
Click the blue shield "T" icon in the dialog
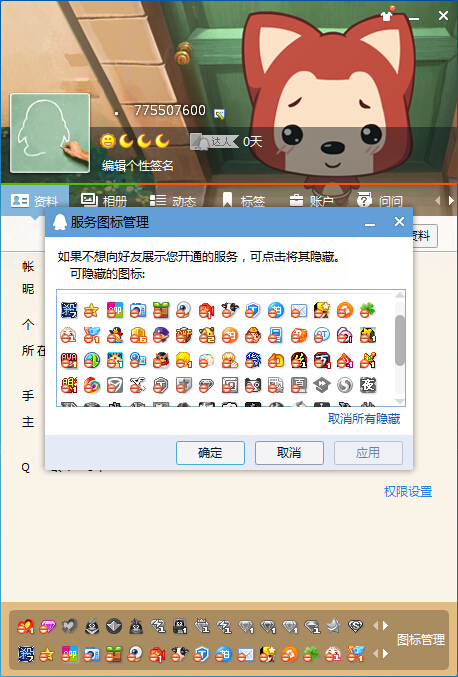(253, 310)
